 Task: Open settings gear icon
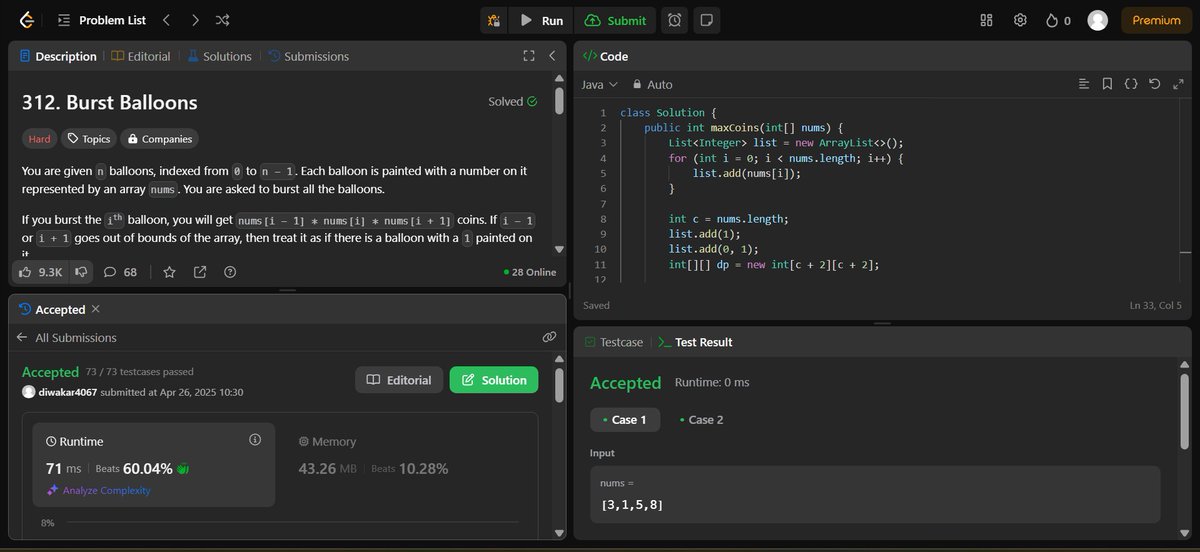pyautogui.click(x=1020, y=20)
